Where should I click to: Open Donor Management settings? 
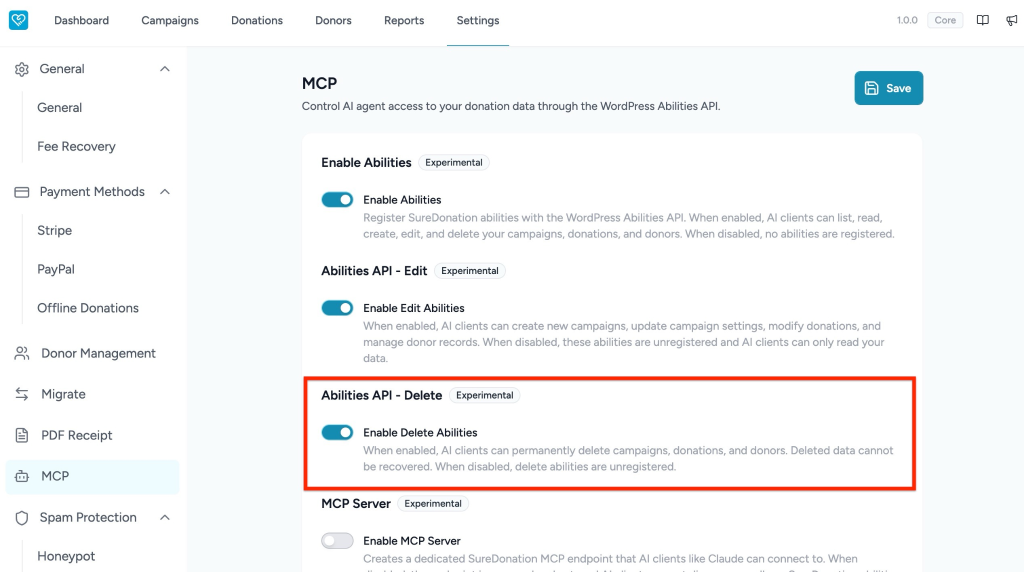coord(92,353)
